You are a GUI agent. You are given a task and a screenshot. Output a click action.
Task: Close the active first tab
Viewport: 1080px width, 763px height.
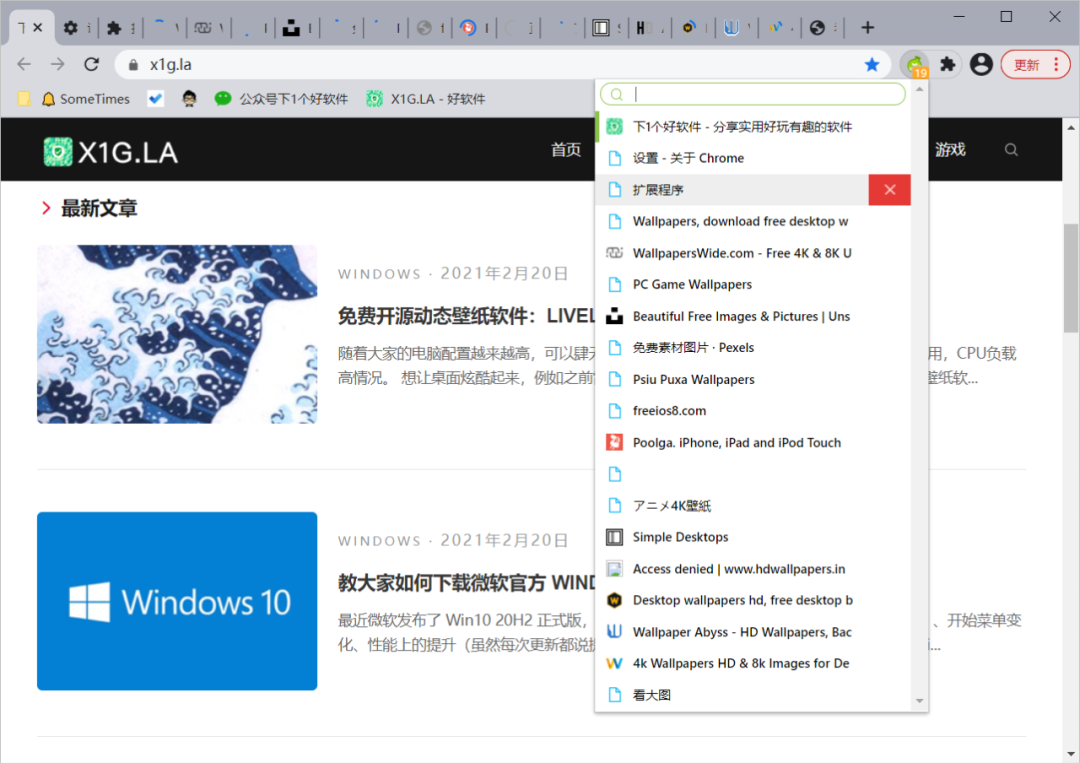(38, 28)
